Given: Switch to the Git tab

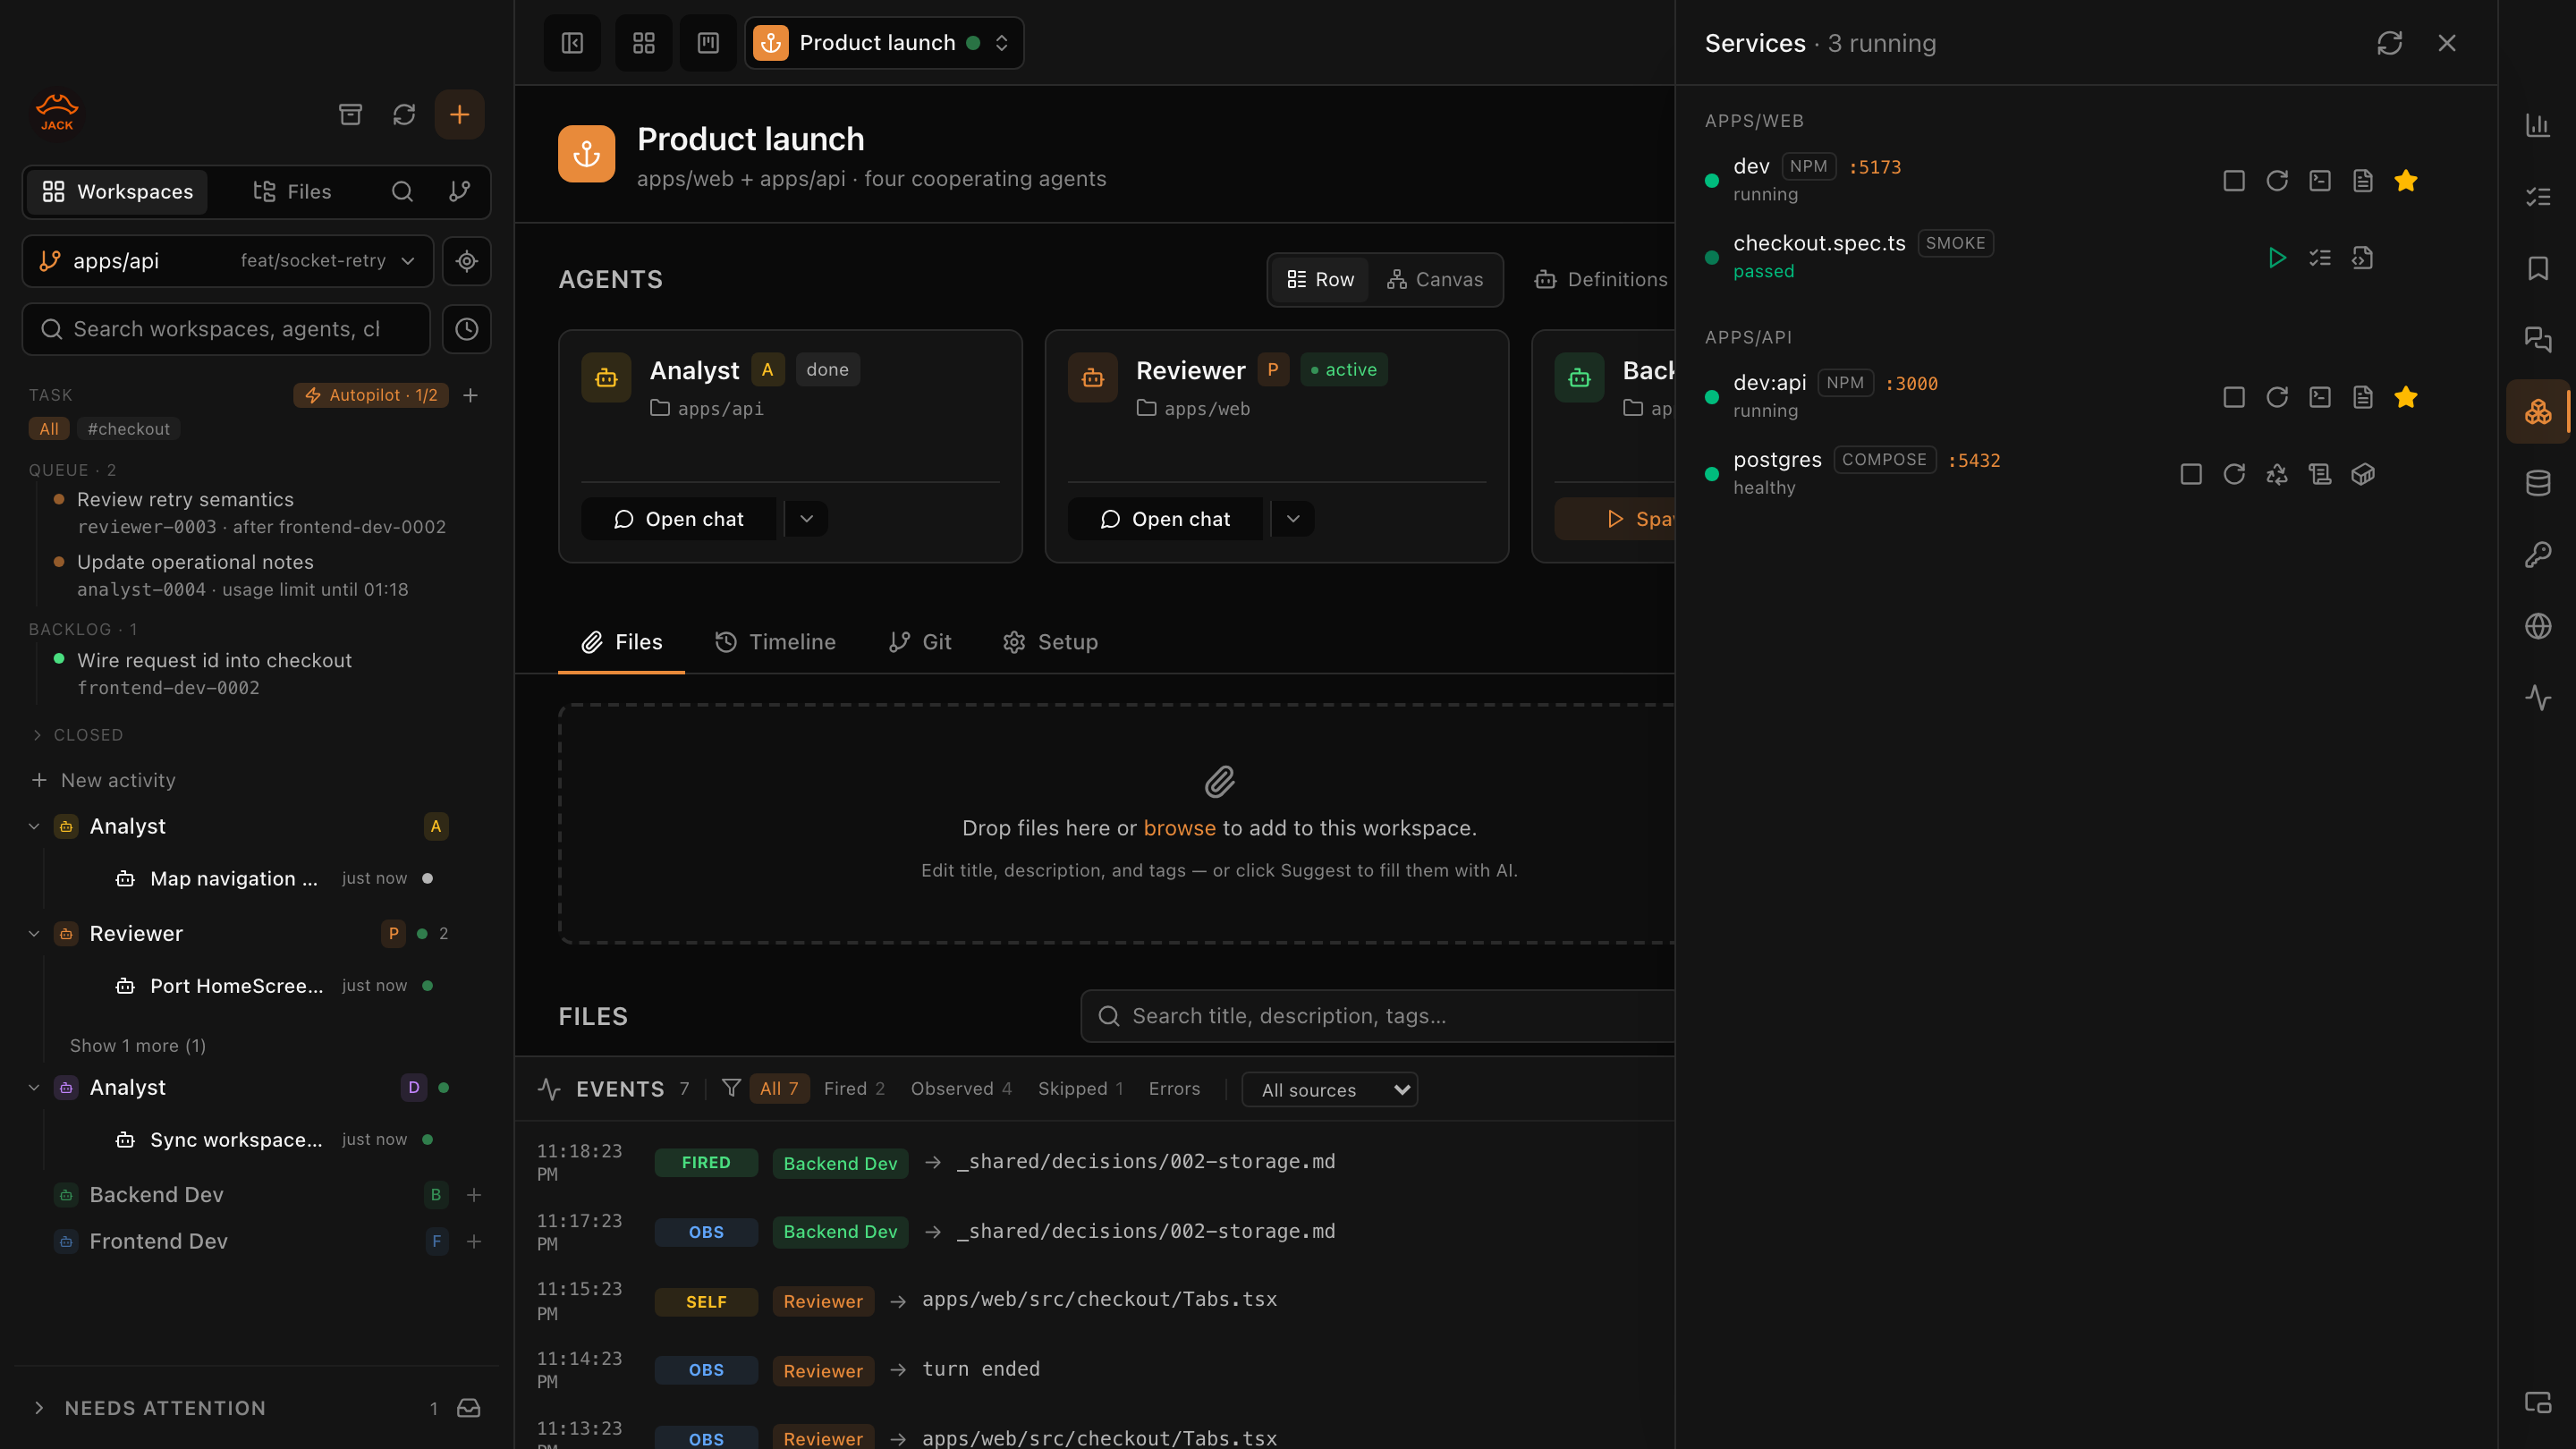Looking at the screenshot, I should coord(919,642).
